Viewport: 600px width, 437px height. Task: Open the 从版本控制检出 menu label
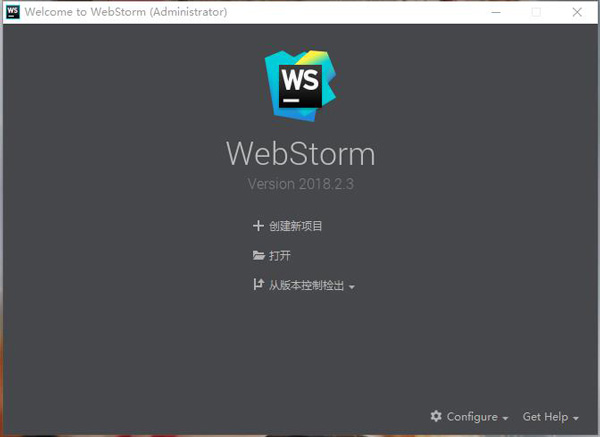pyautogui.click(x=307, y=285)
